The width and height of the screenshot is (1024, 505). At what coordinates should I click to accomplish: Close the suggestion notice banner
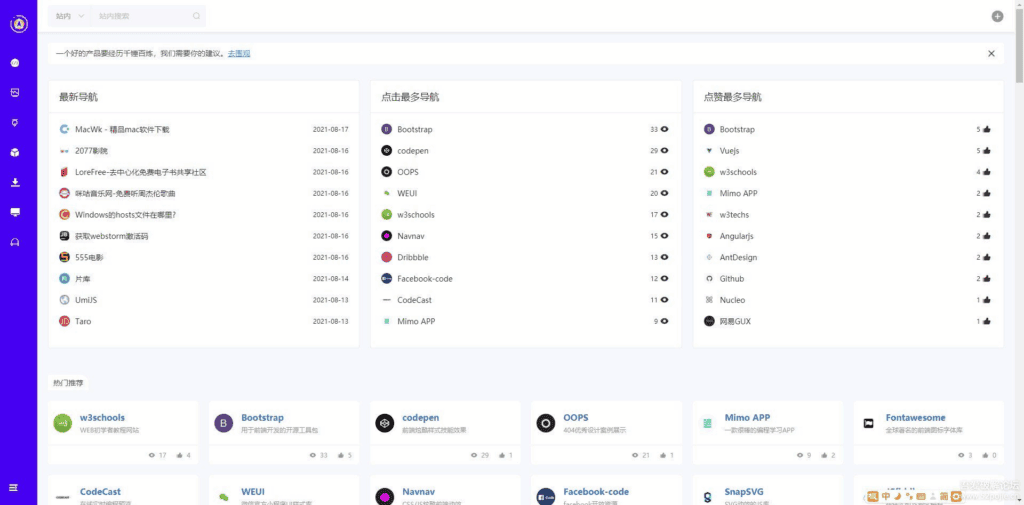coord(991,54)
